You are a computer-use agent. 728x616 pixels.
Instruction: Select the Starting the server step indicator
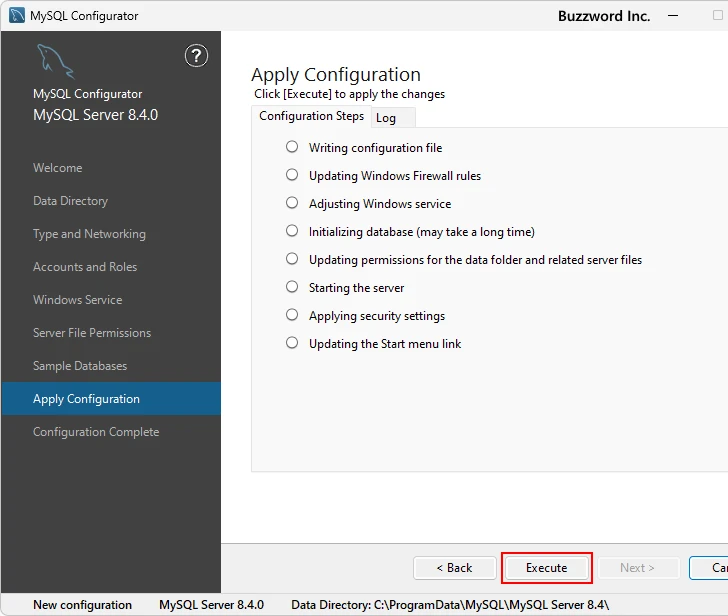(292, 287)
